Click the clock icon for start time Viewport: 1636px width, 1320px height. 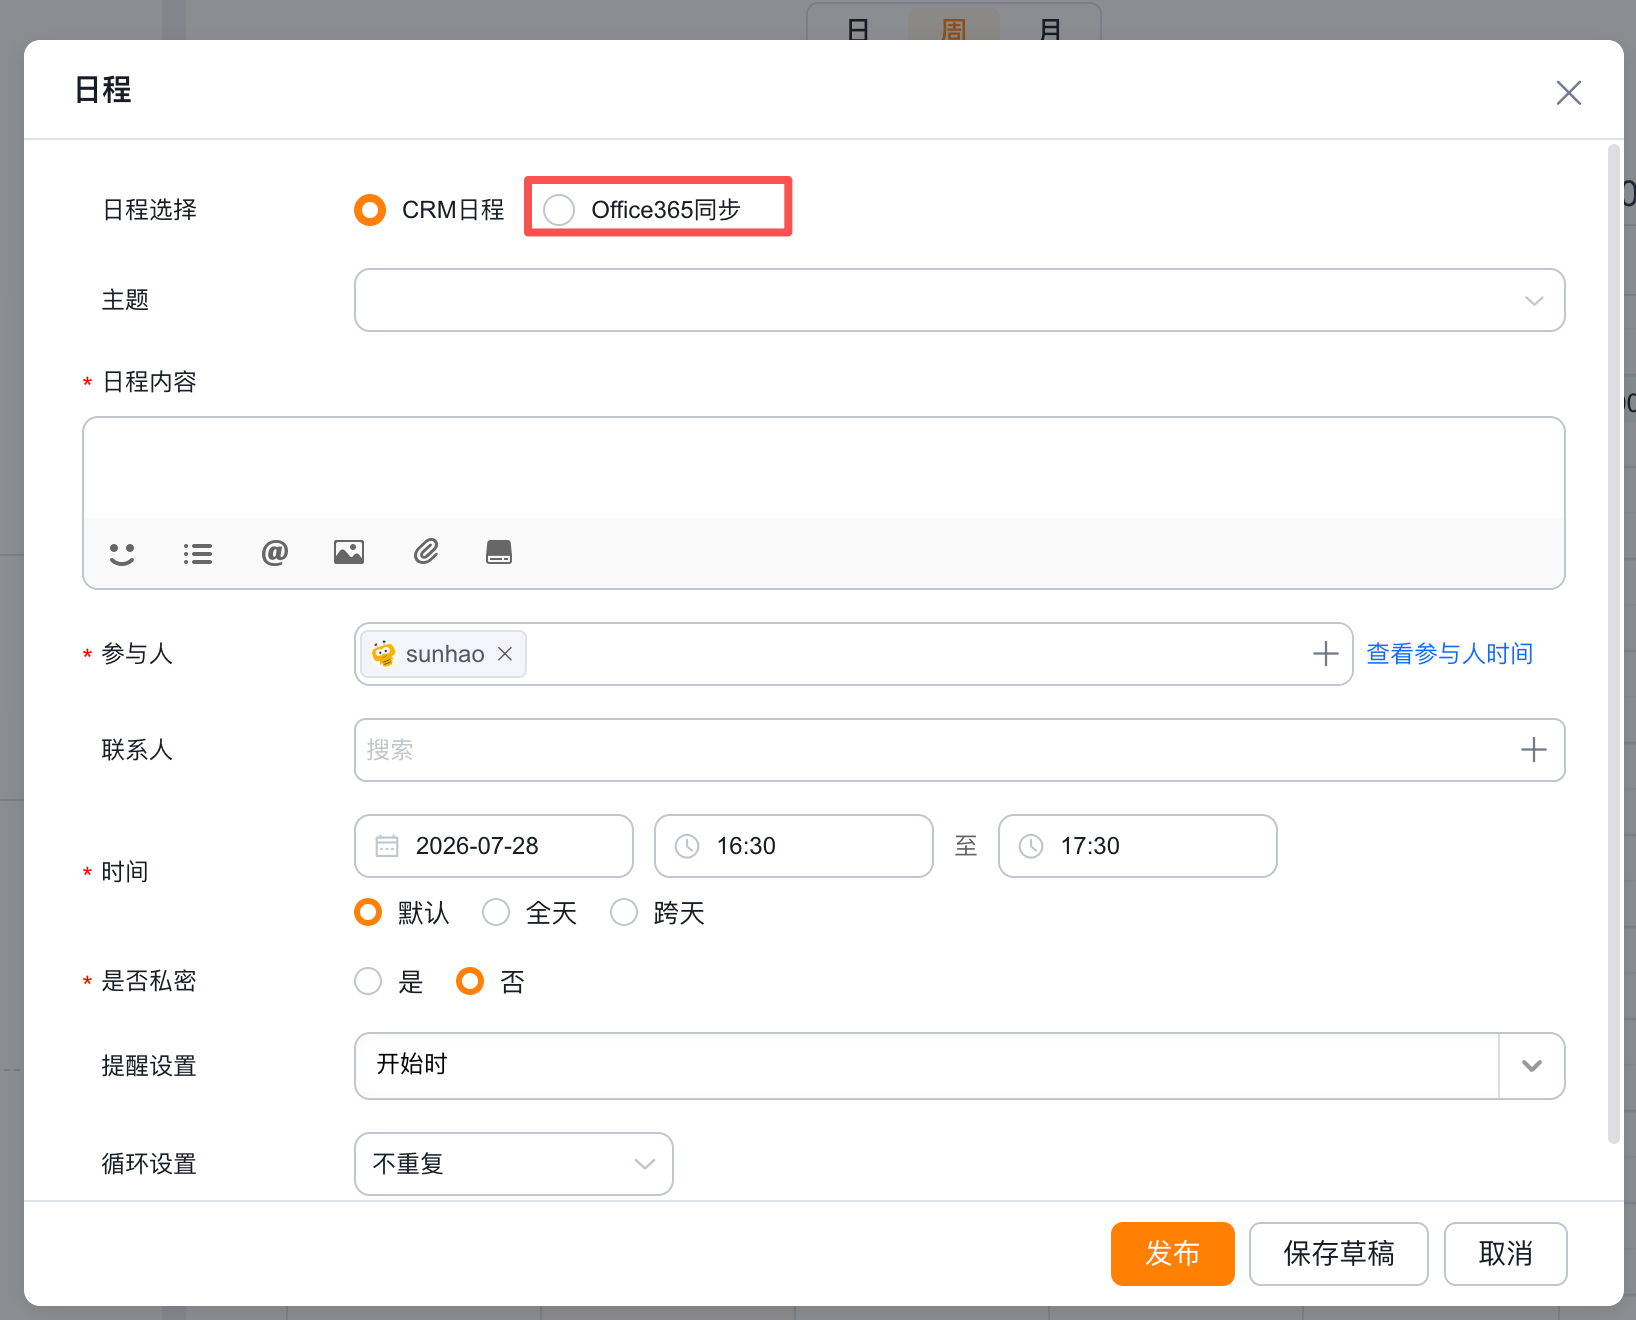pos(687,846)
